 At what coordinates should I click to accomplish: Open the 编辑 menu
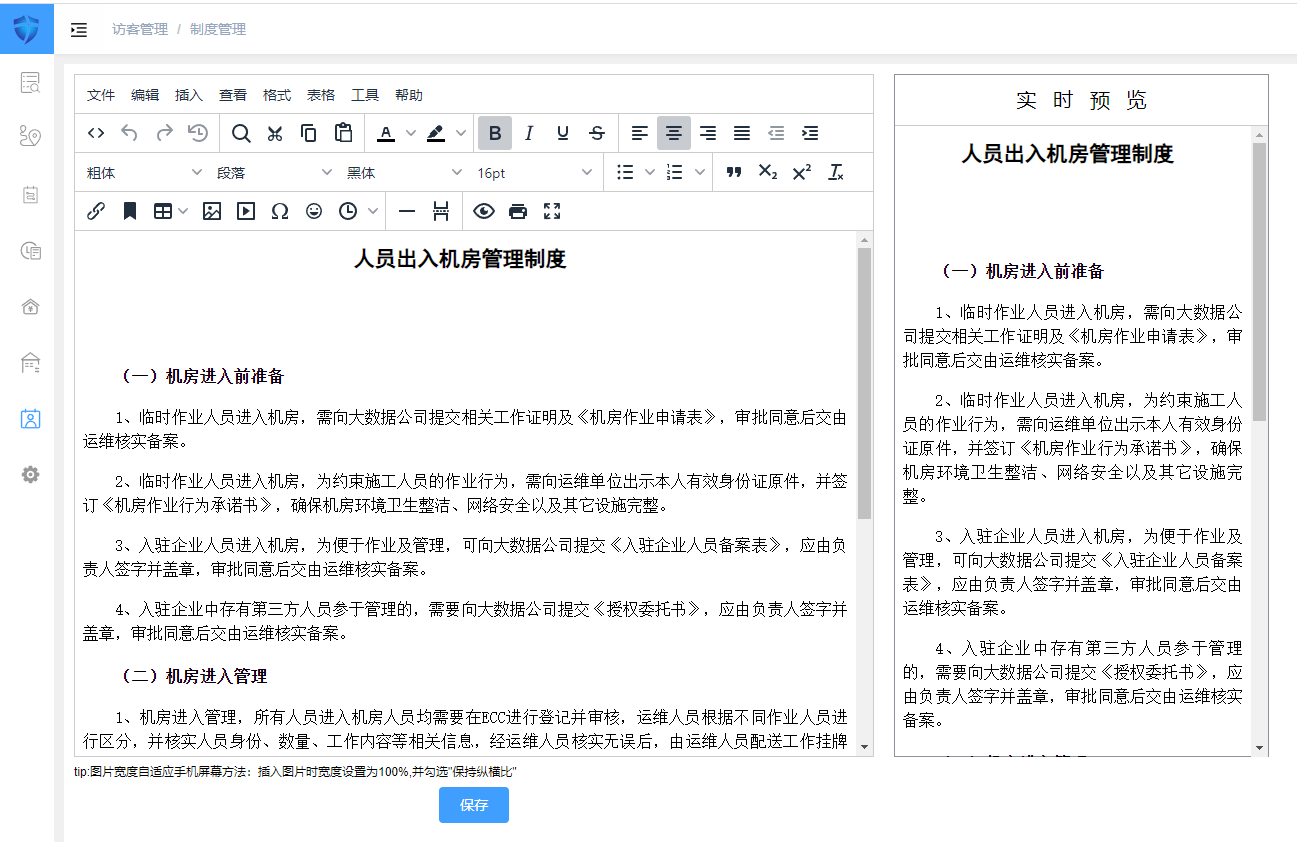point(145,95)
